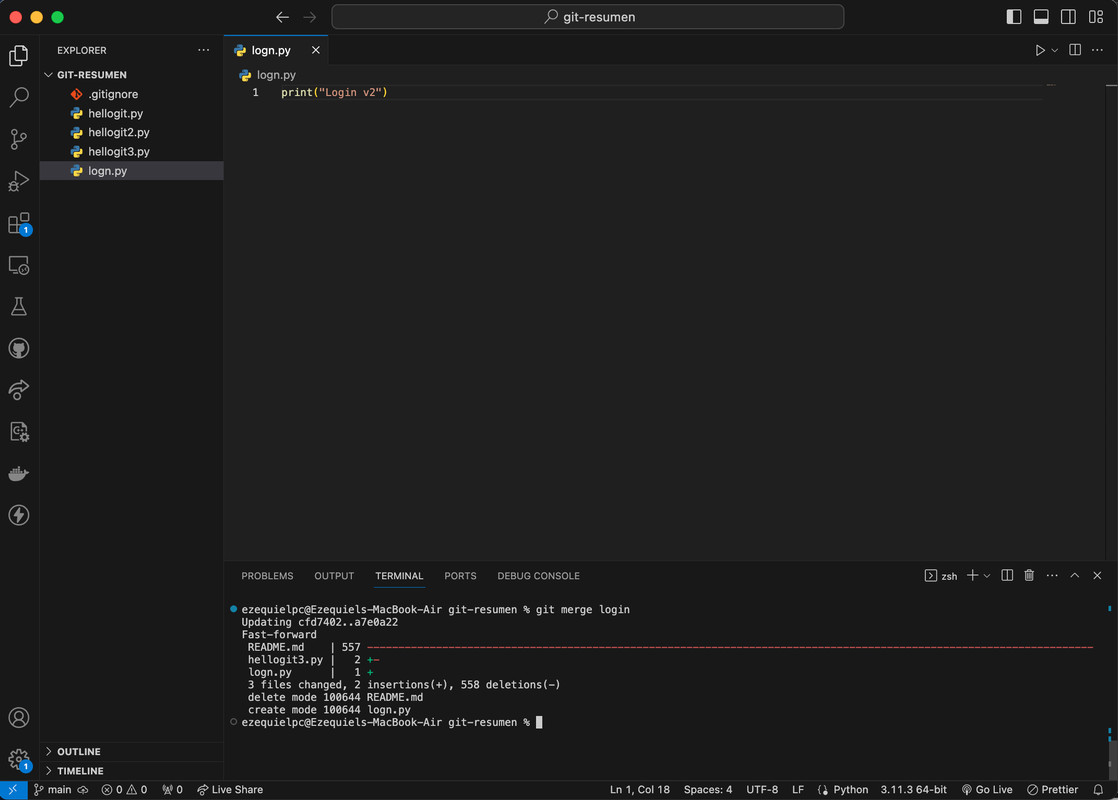Open terminal panel more actions ellipsis
The height and width of the screenshot is (800, 1118).
click(x=1052, y=575)
